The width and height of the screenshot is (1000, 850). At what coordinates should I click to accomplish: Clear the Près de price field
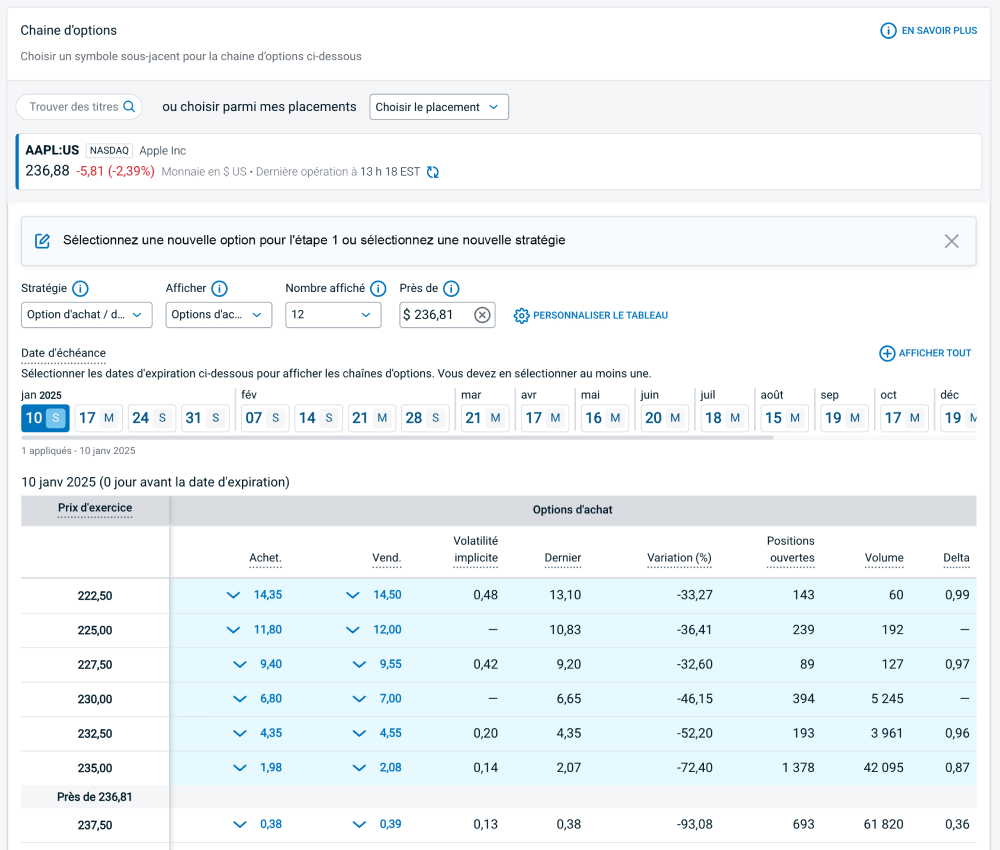pyautogui.click(x=482, y=315)
